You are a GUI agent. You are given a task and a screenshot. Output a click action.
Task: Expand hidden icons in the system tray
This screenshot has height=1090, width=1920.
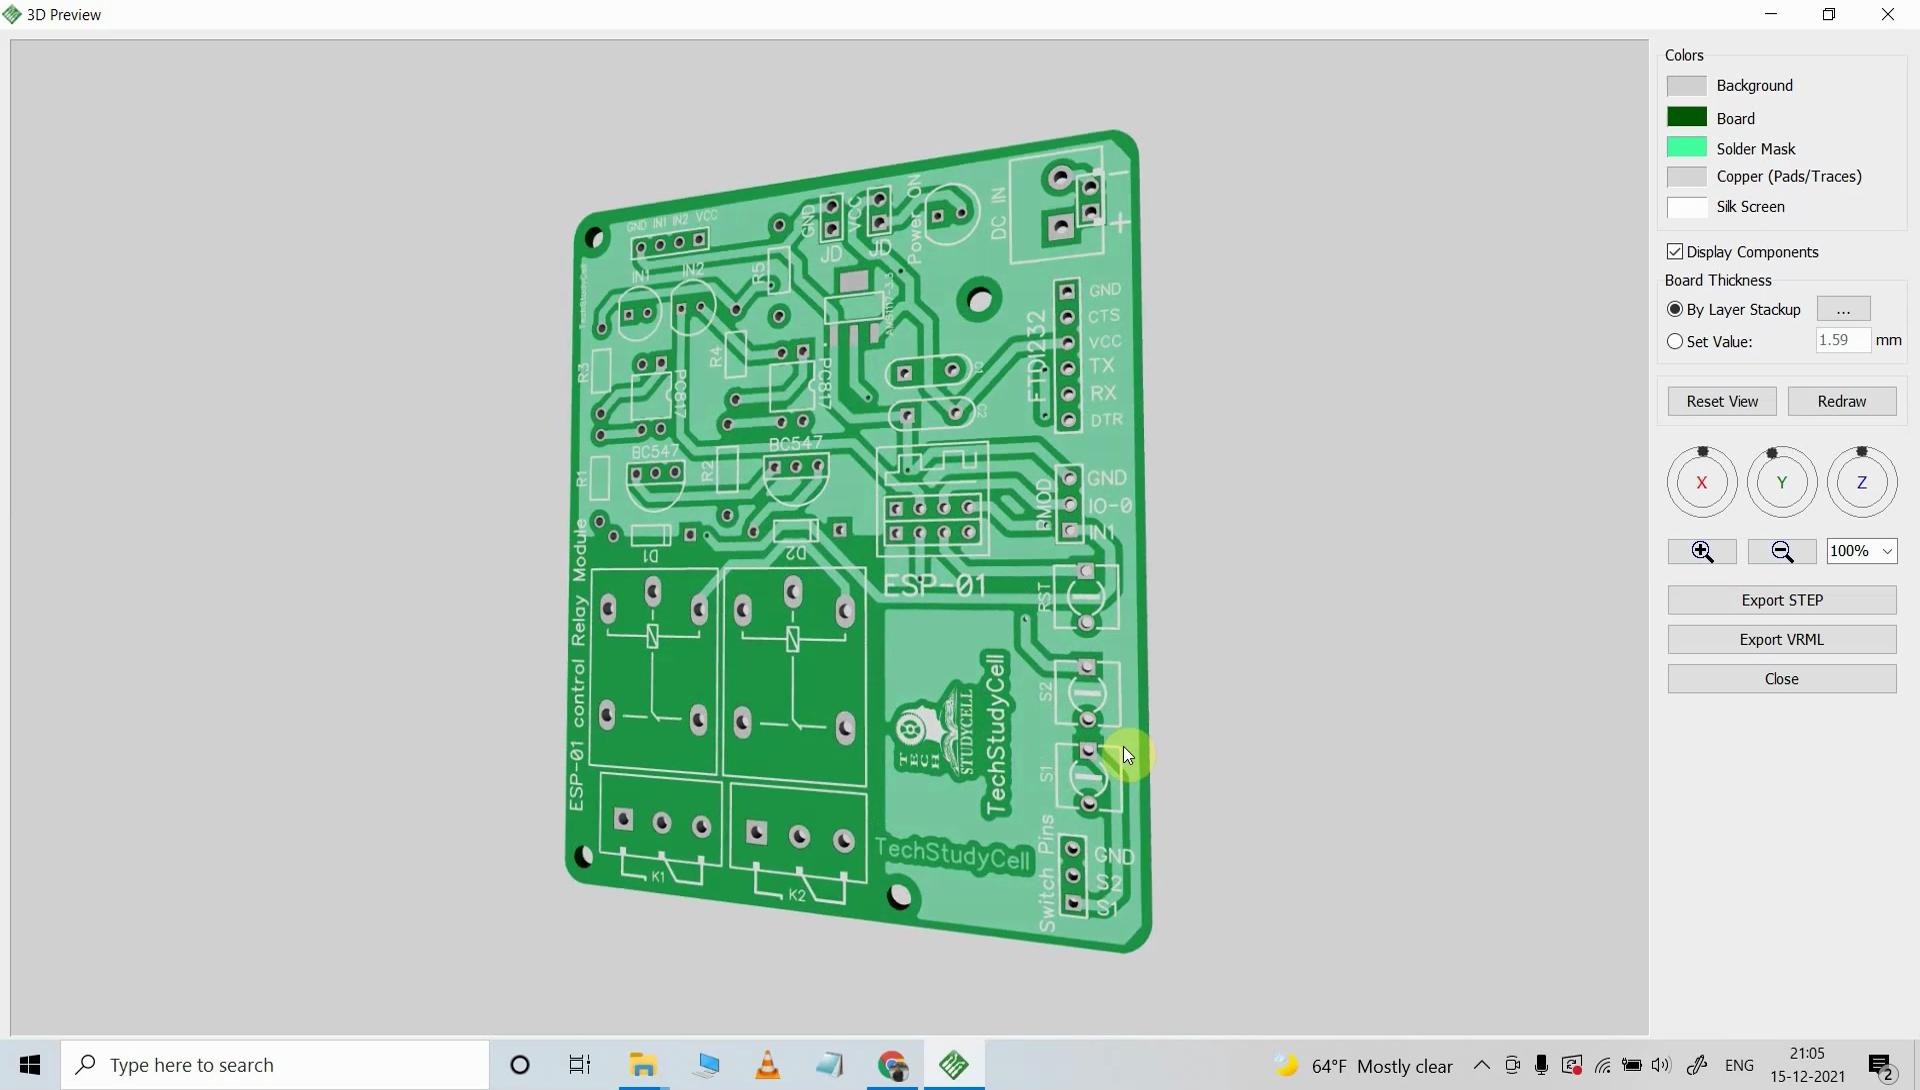pos(1483,1065)
